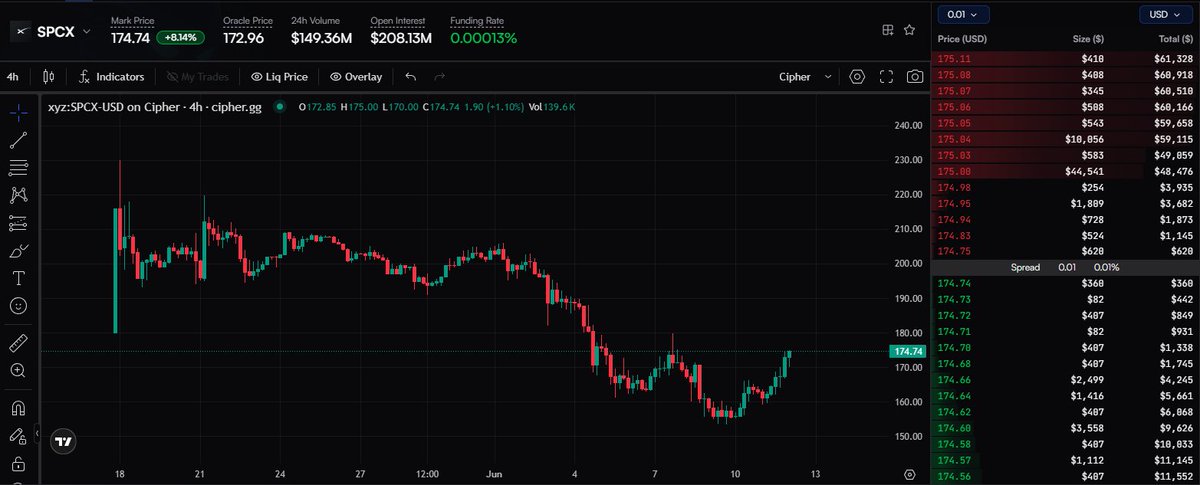
Task: Redo the last chart action
Action: 439,76
